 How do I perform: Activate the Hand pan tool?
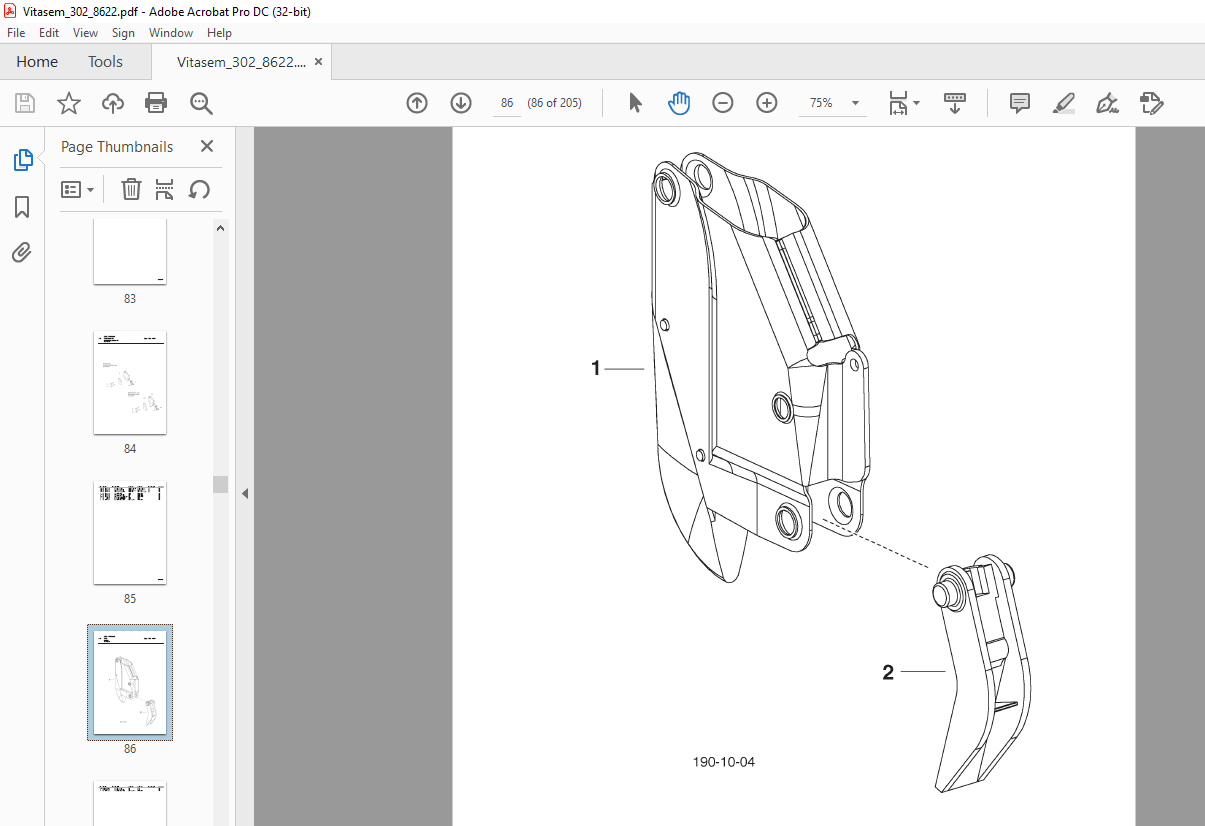(x=679, y=103)
